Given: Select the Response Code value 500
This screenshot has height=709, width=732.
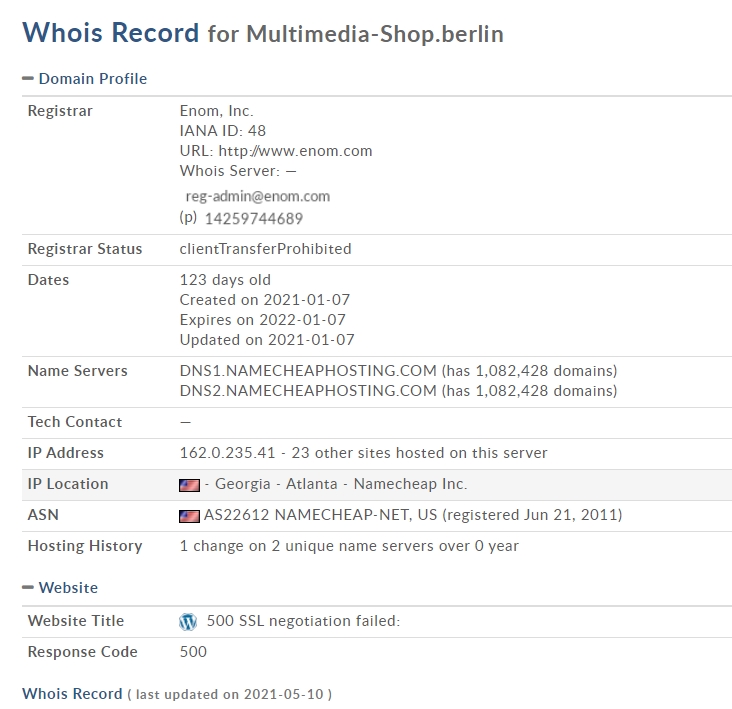Looking at the screenshot, I should [193, 652].
